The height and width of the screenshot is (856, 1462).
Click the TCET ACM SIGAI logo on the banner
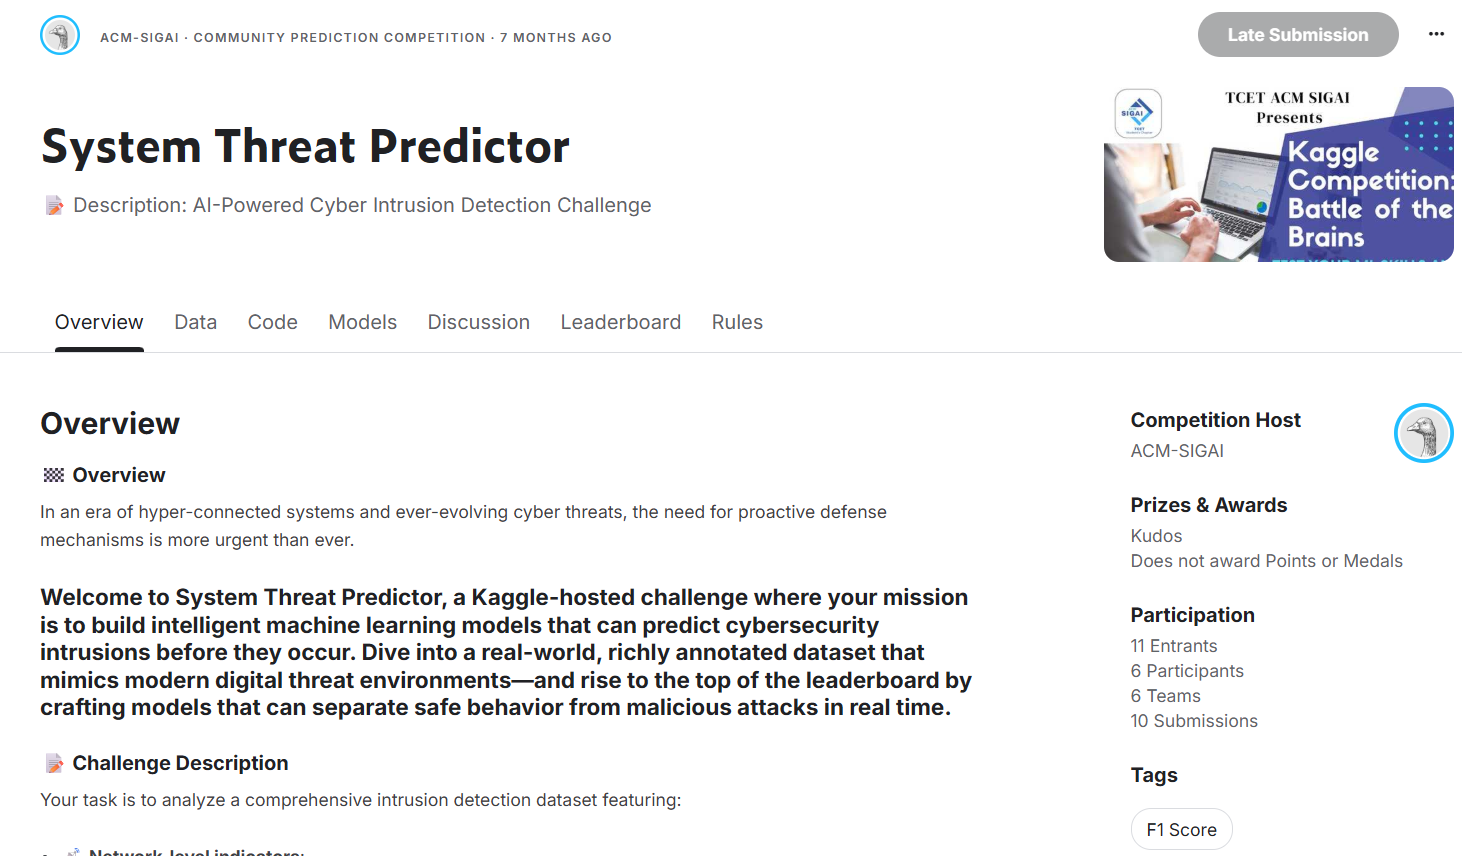(1138, 113)
